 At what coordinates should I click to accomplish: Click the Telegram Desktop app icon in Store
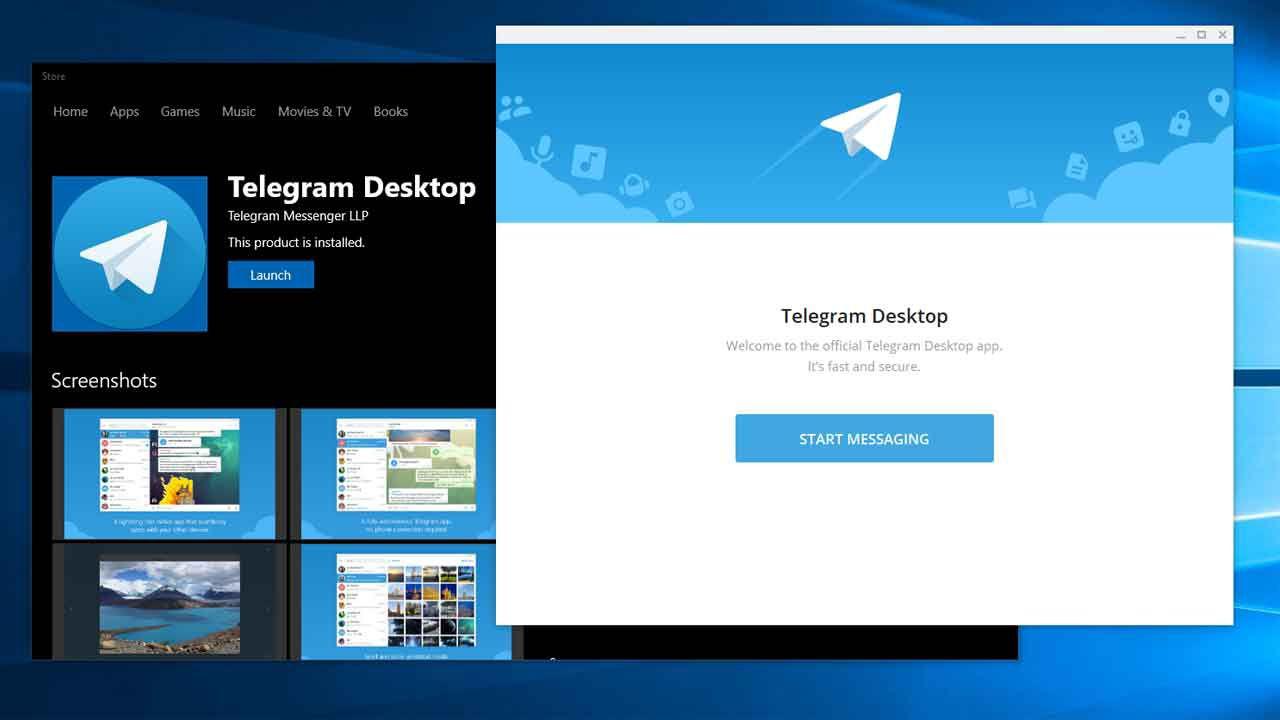tap(130, 254)
